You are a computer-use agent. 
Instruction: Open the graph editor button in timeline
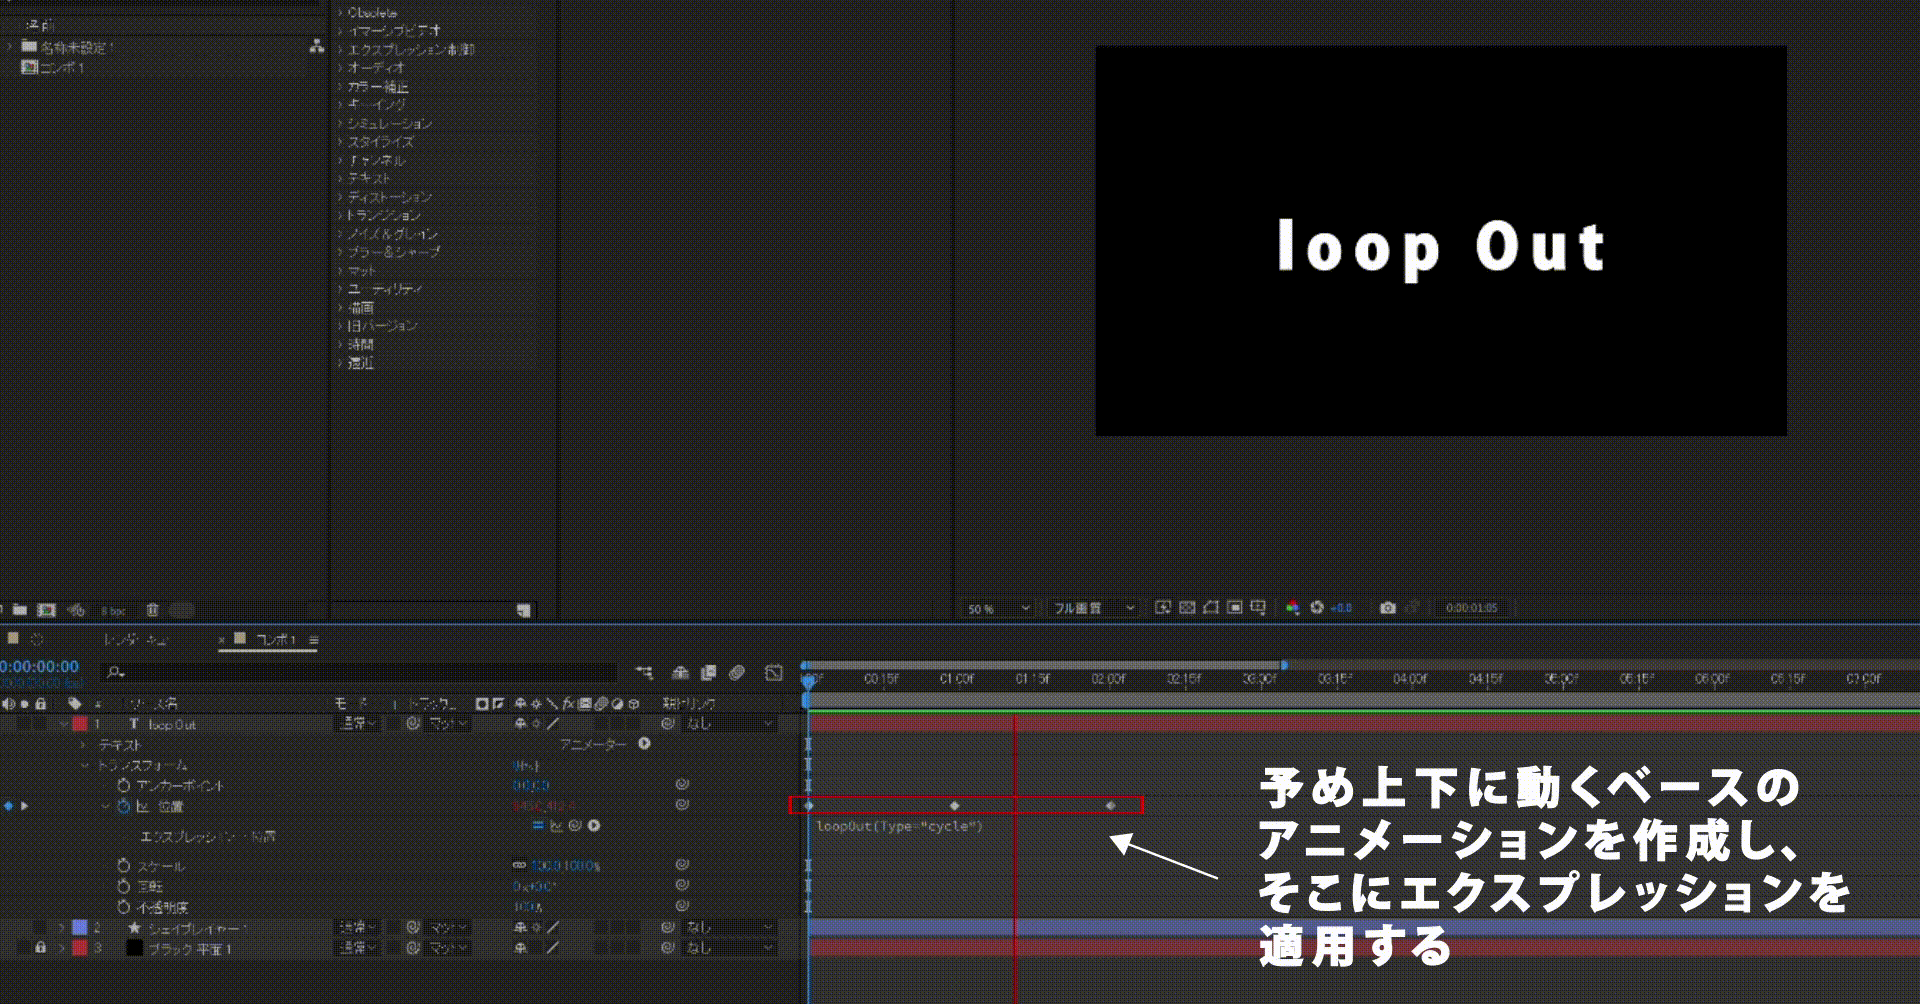pos(773,673)
